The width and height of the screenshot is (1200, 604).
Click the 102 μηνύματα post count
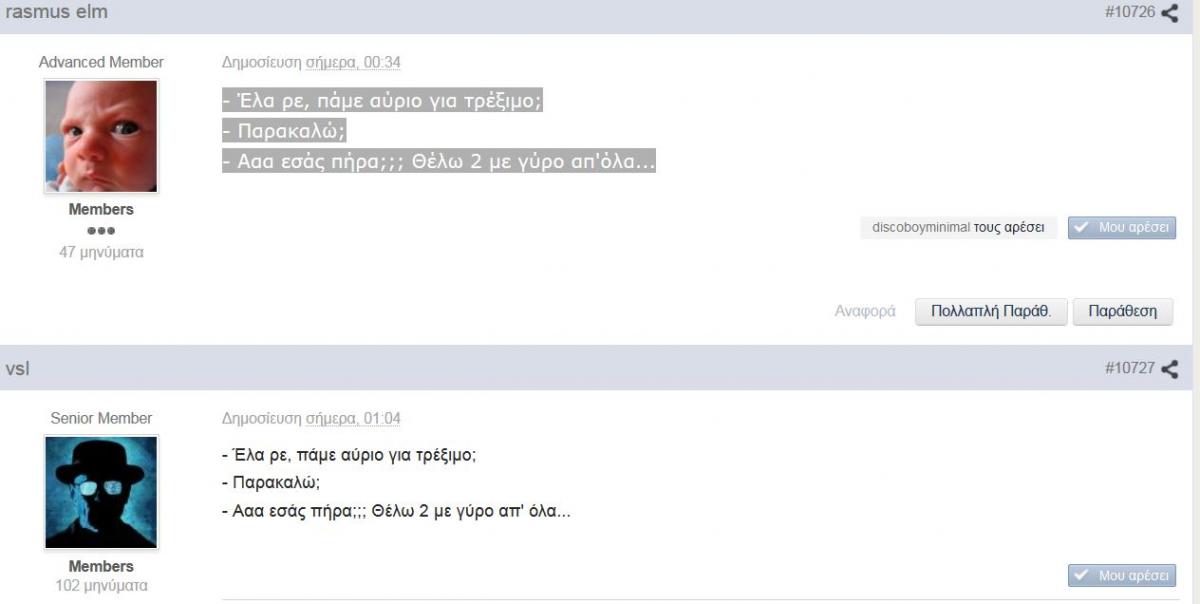tap(101, 585)
